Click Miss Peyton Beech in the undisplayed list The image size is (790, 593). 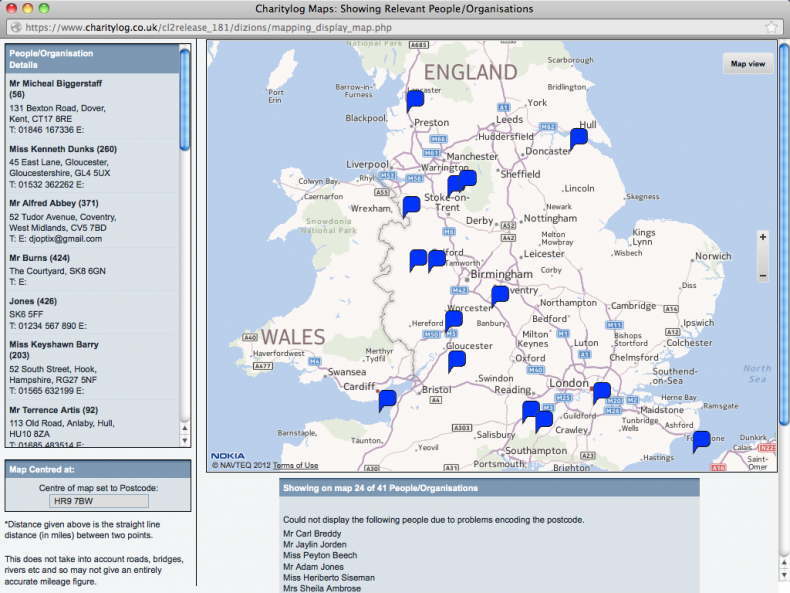click(320, 555)
